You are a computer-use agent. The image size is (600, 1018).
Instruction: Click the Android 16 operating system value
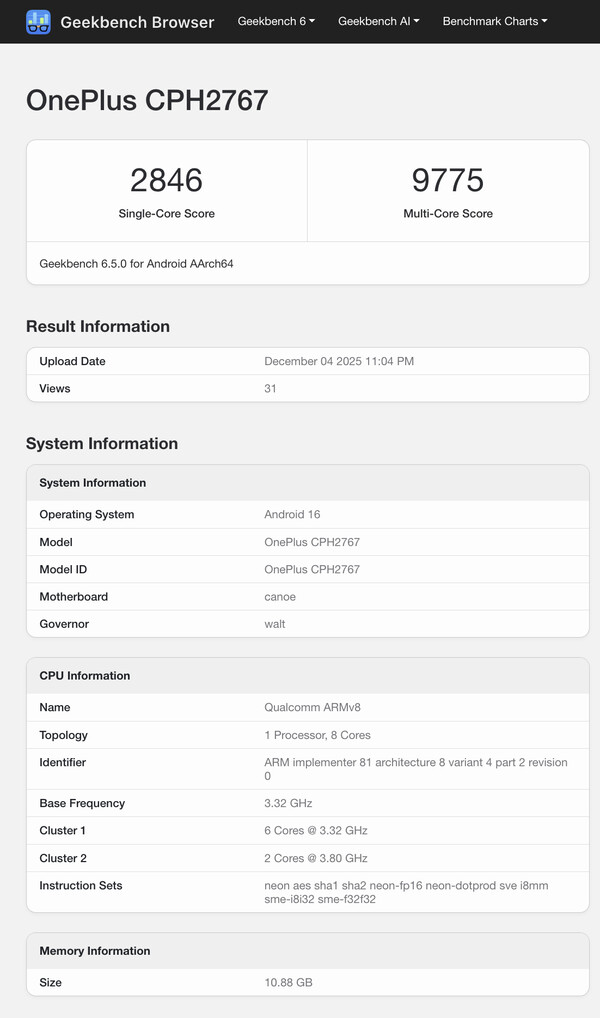click(292, 514)
